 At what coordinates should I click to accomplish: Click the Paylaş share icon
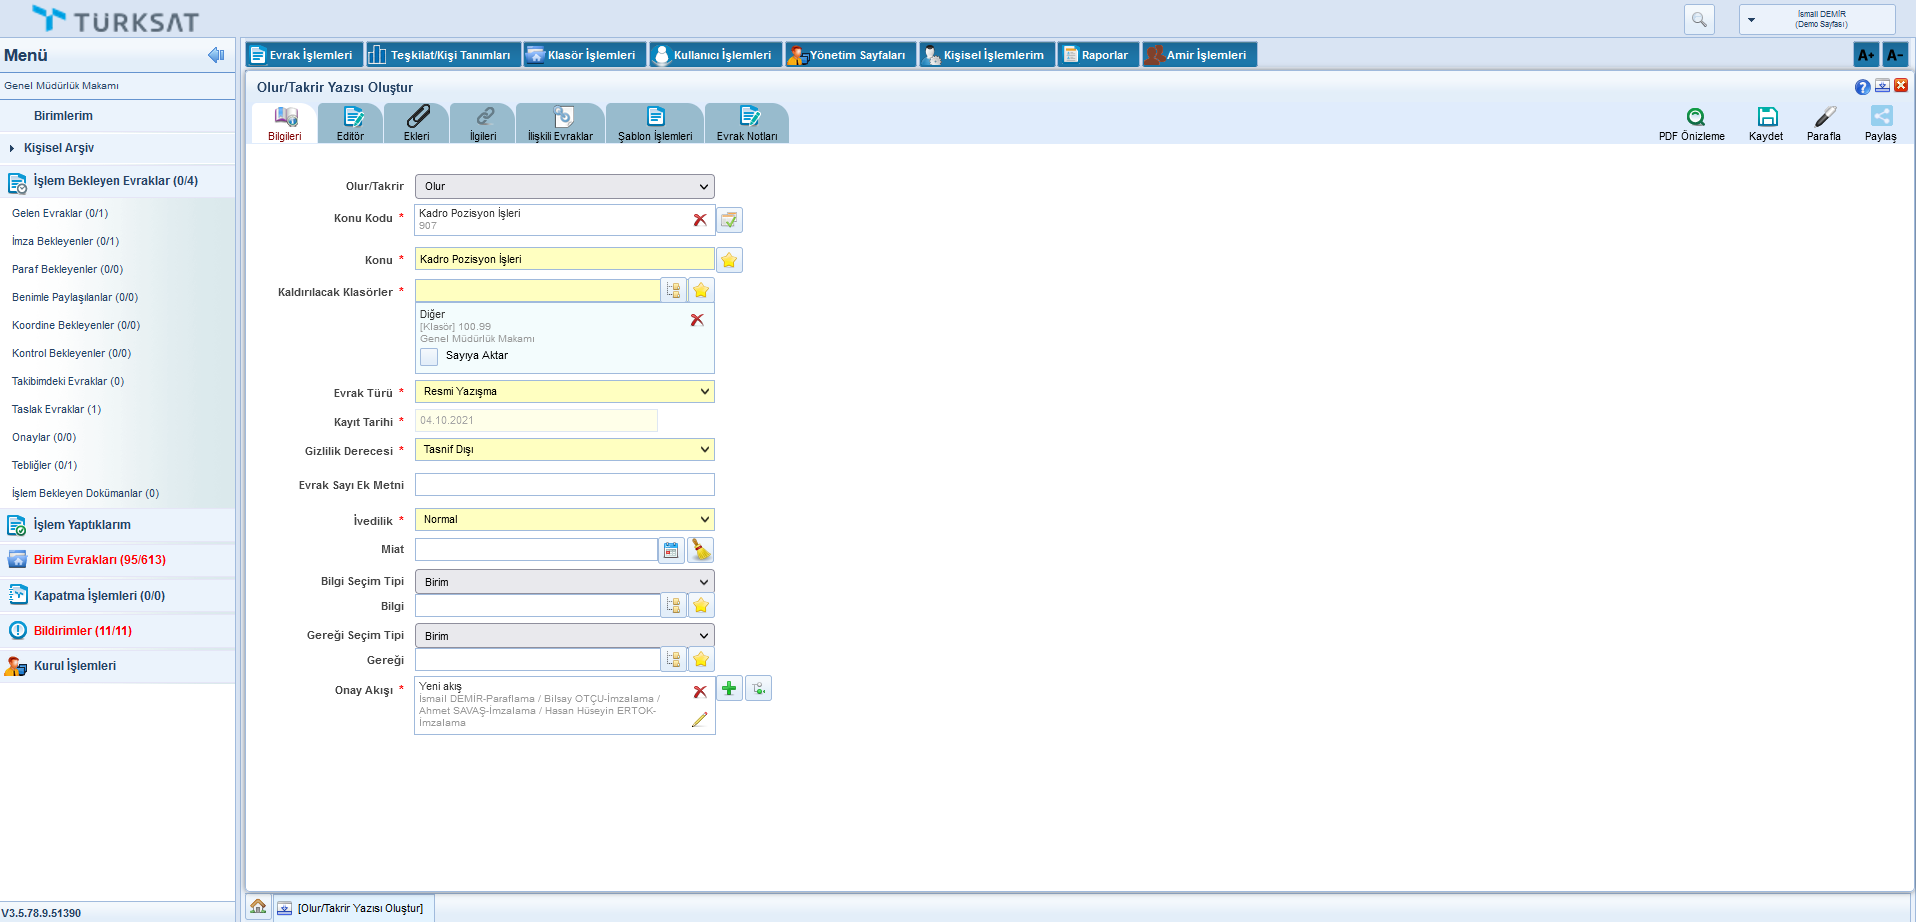coord(1881,117)
